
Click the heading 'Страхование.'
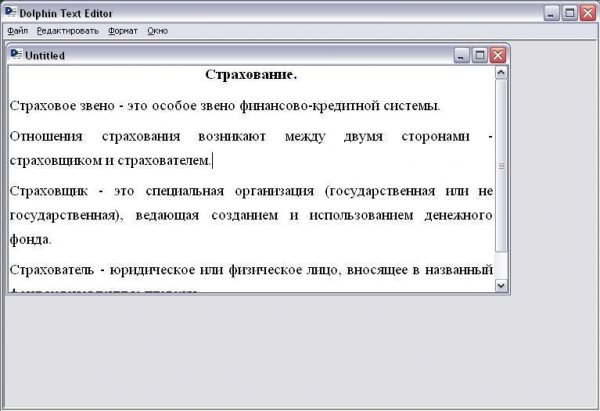pos(251,75)
